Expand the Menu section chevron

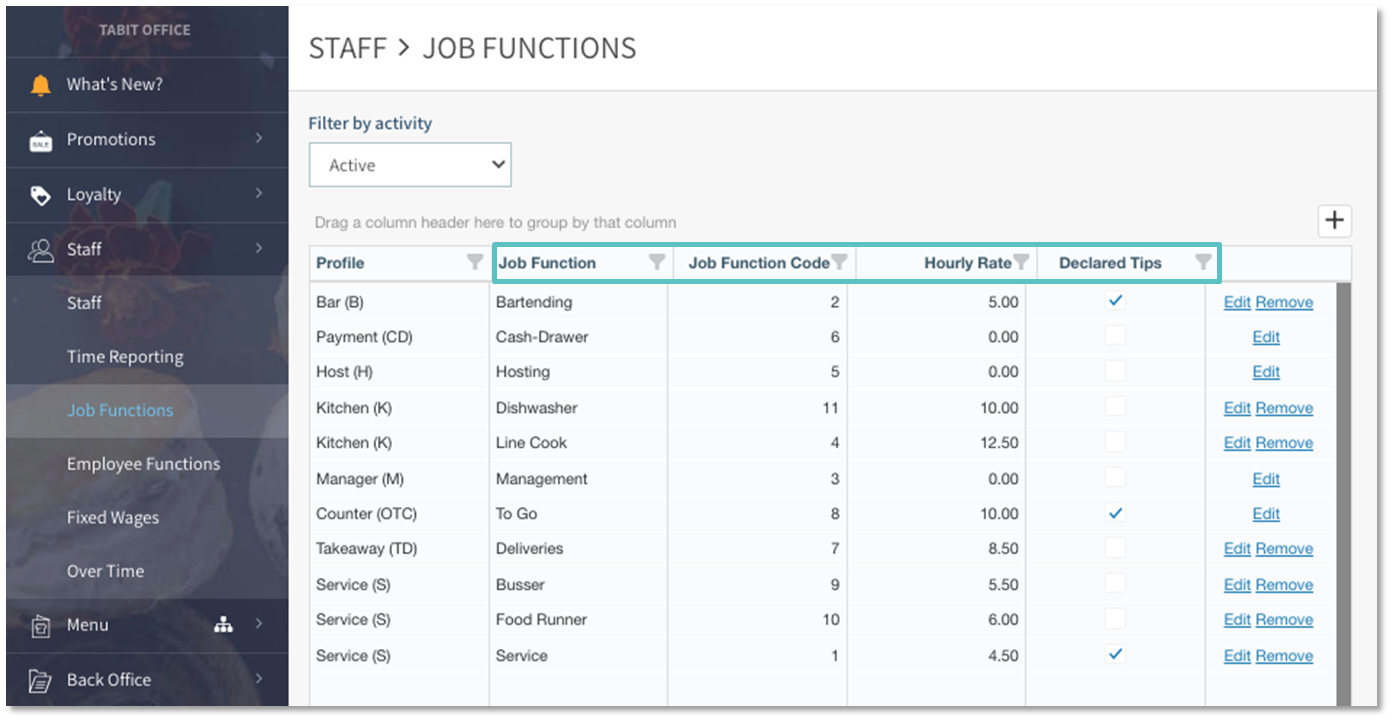coord(259,624)
